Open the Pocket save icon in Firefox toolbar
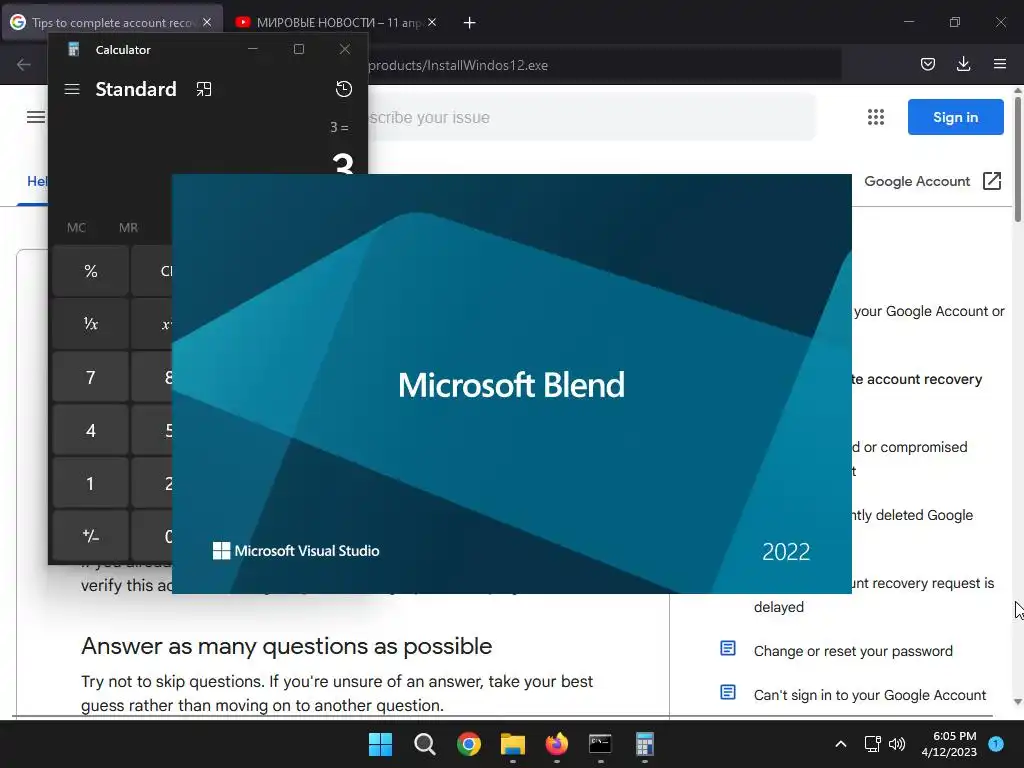1024x768 pixels. pyautogui.click(x=927, y=64)
